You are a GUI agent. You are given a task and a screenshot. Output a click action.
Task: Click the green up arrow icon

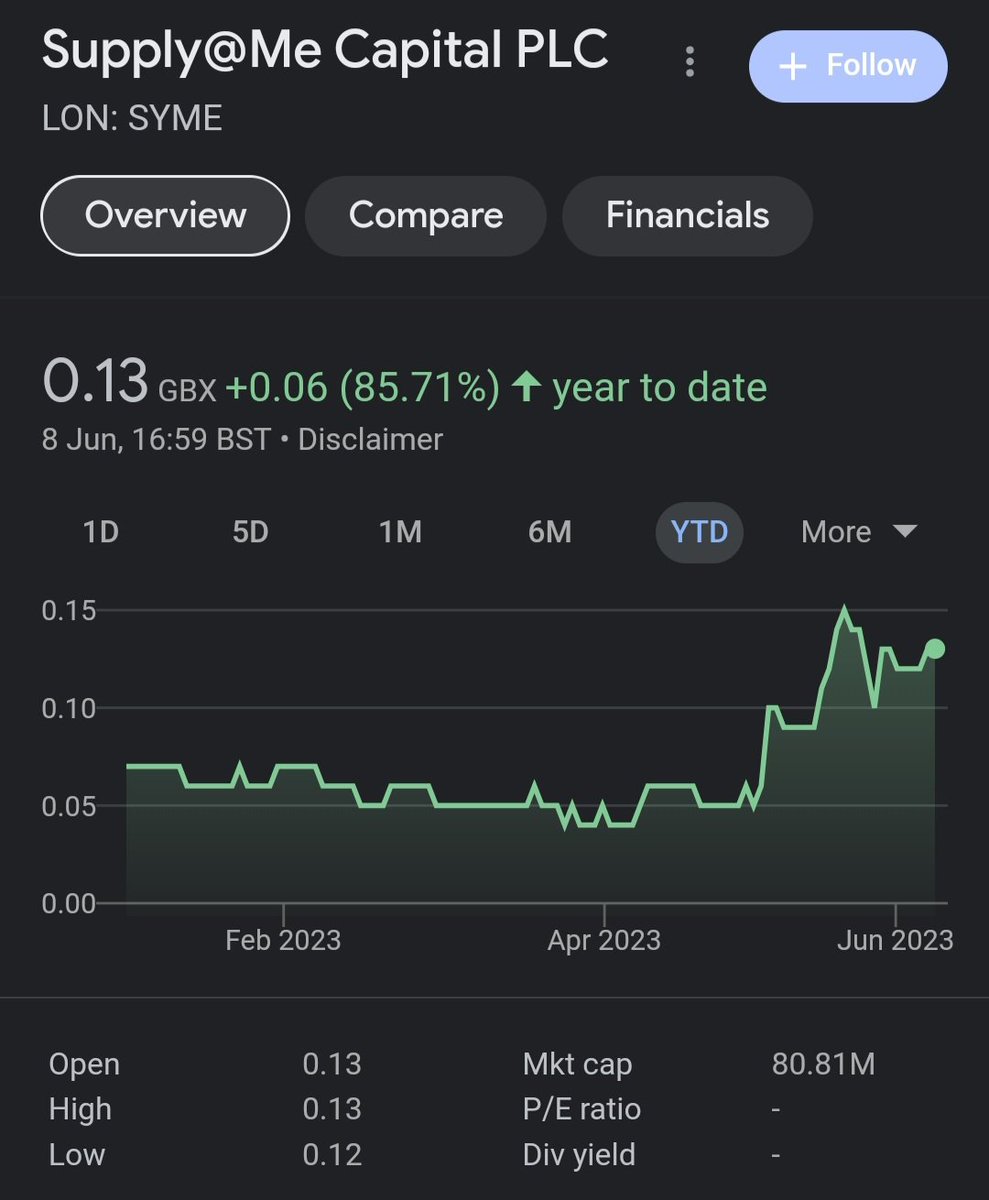527,387
